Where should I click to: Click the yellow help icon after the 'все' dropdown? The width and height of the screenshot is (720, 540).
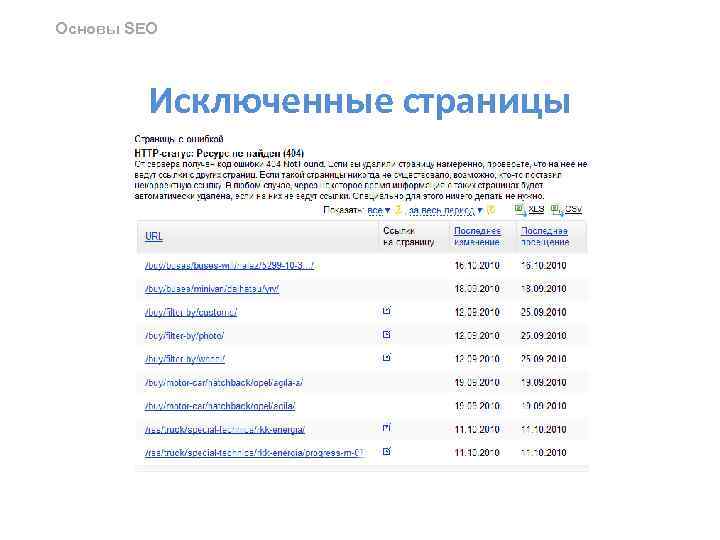point(398,210)
